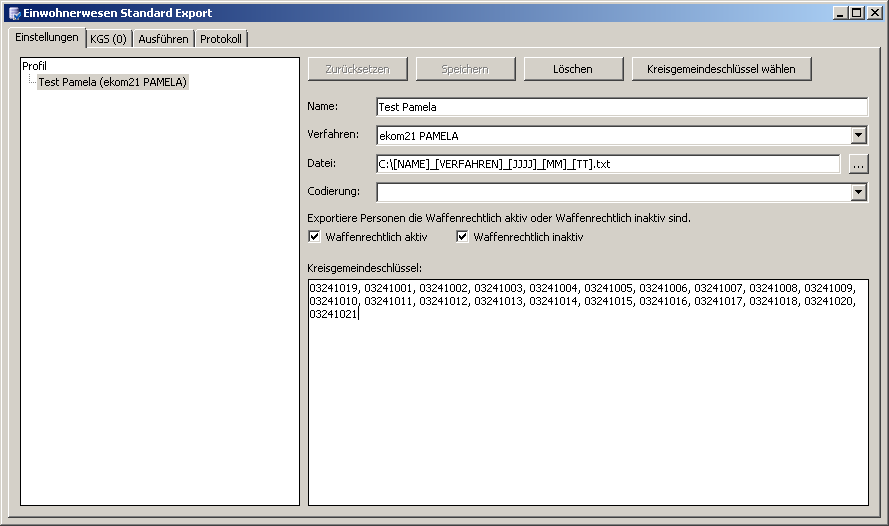Maximize the Einwohnerwesen Standard Export window
889x526 pixels.
coord(857,13)
